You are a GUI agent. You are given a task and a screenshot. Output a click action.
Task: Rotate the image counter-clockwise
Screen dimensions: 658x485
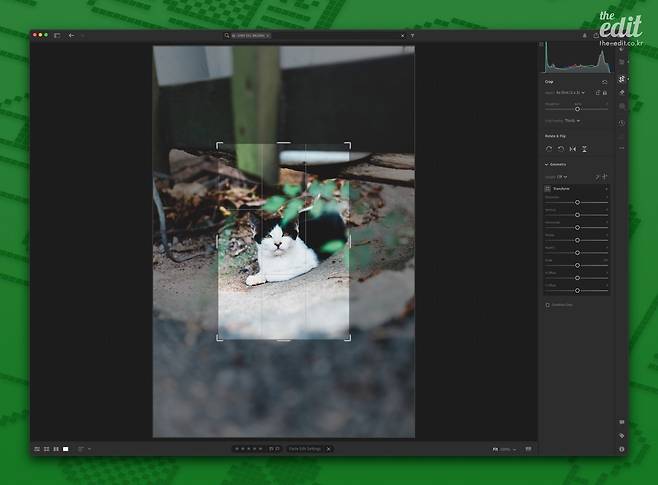pos(549,148)
